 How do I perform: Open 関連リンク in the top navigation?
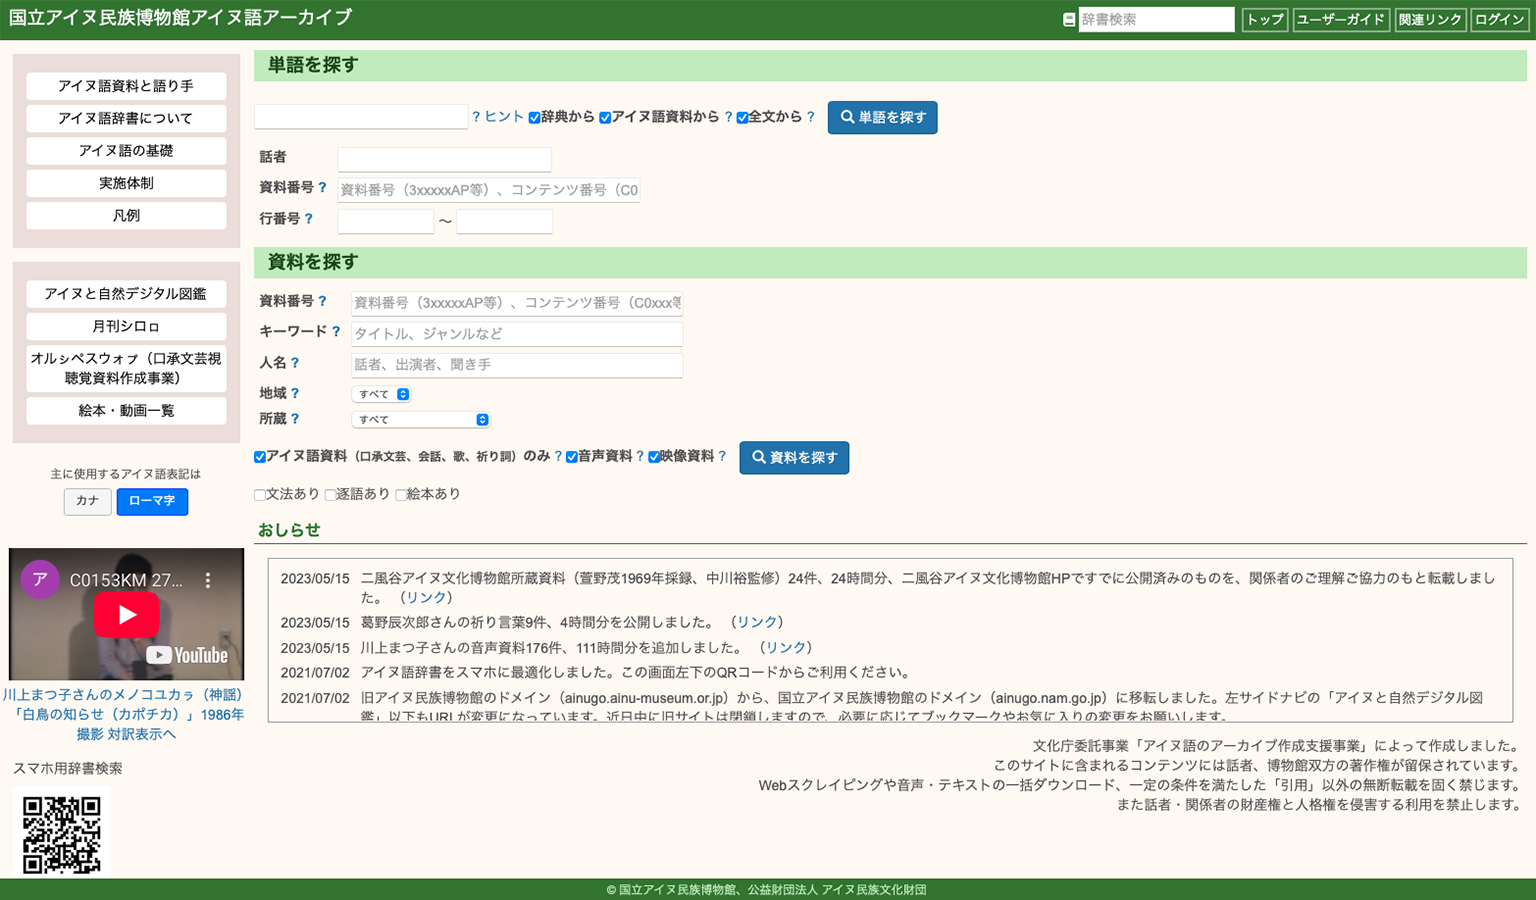click(1430, 19)
